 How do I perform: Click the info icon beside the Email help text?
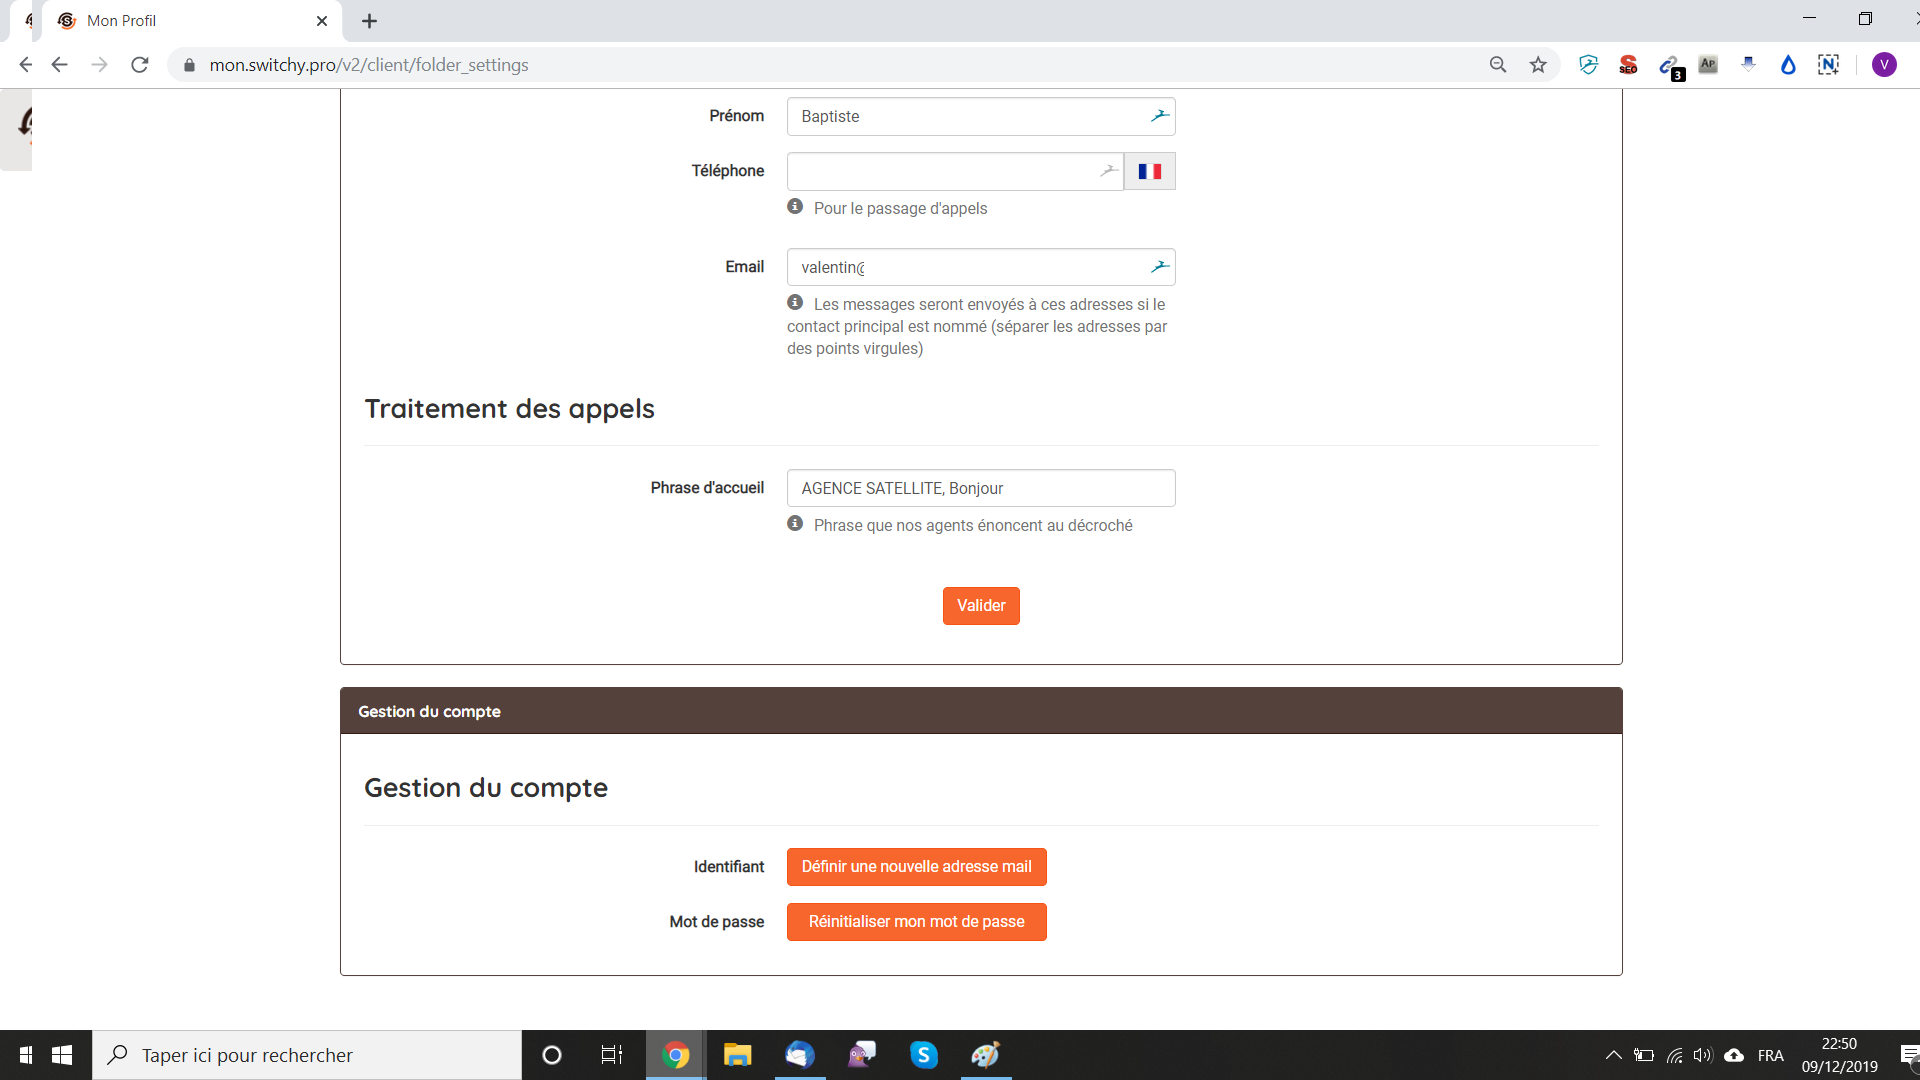pyautogui.click(x=795, y=303)
